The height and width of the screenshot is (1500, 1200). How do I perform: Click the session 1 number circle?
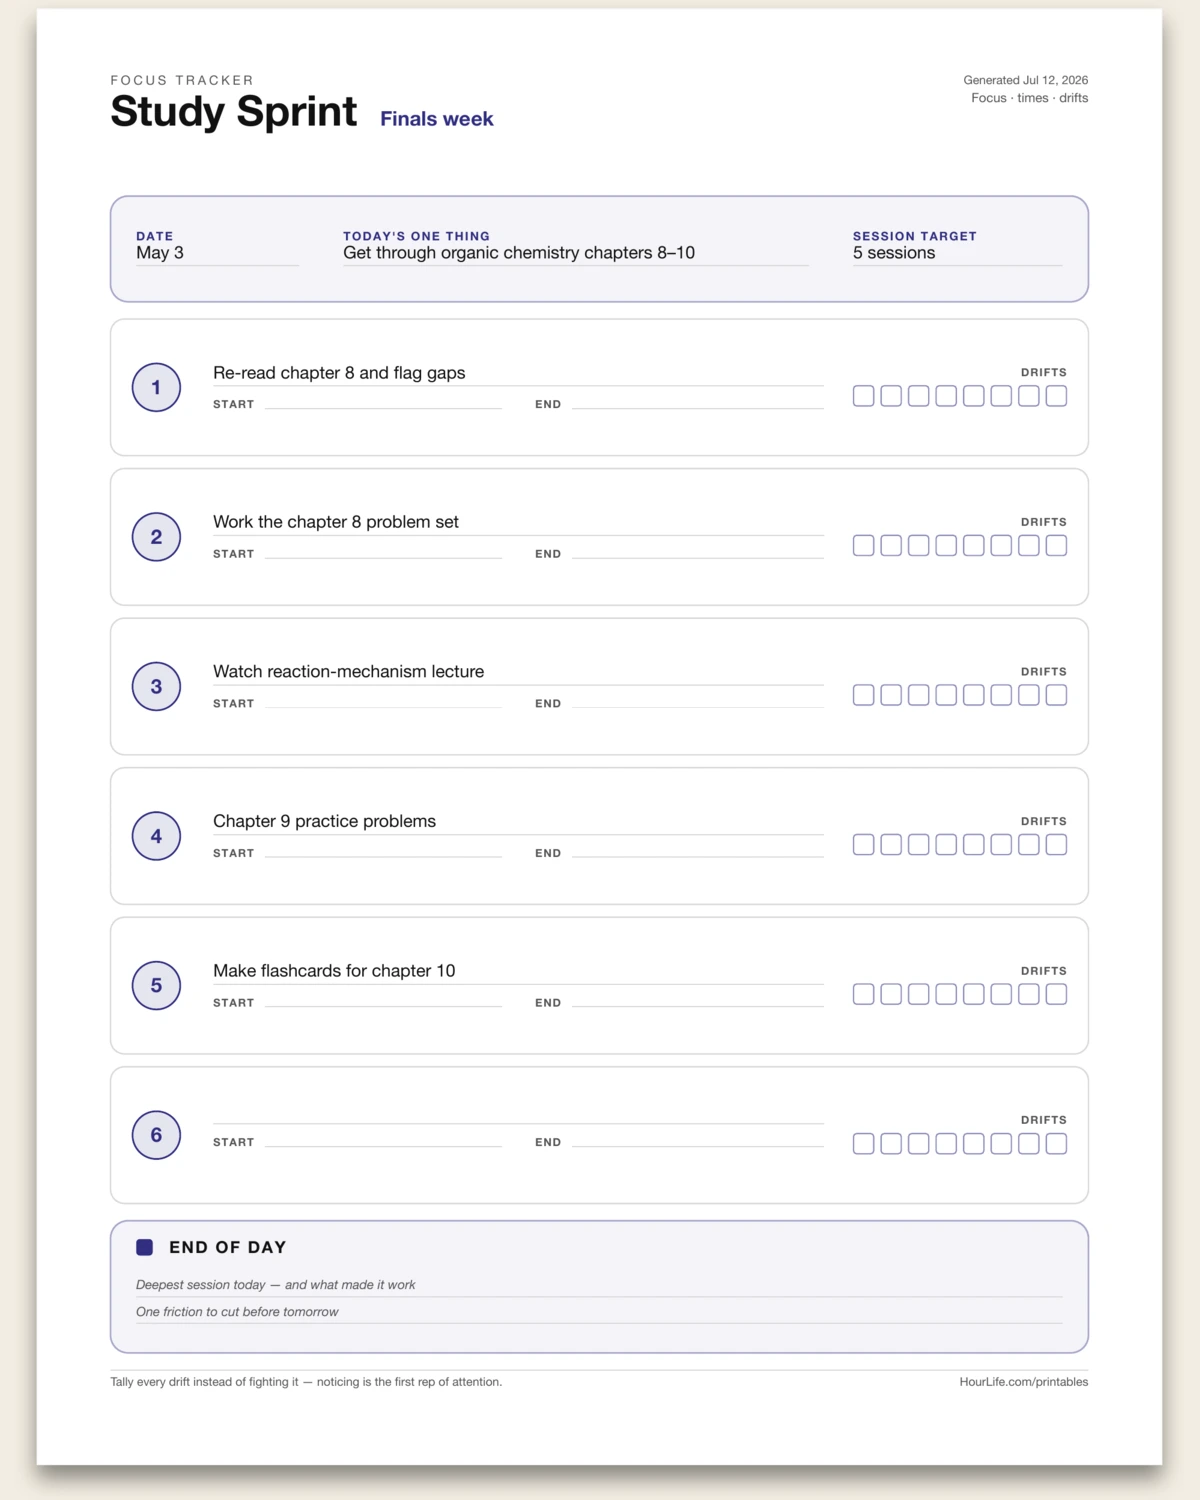click(x=156, y=387)
